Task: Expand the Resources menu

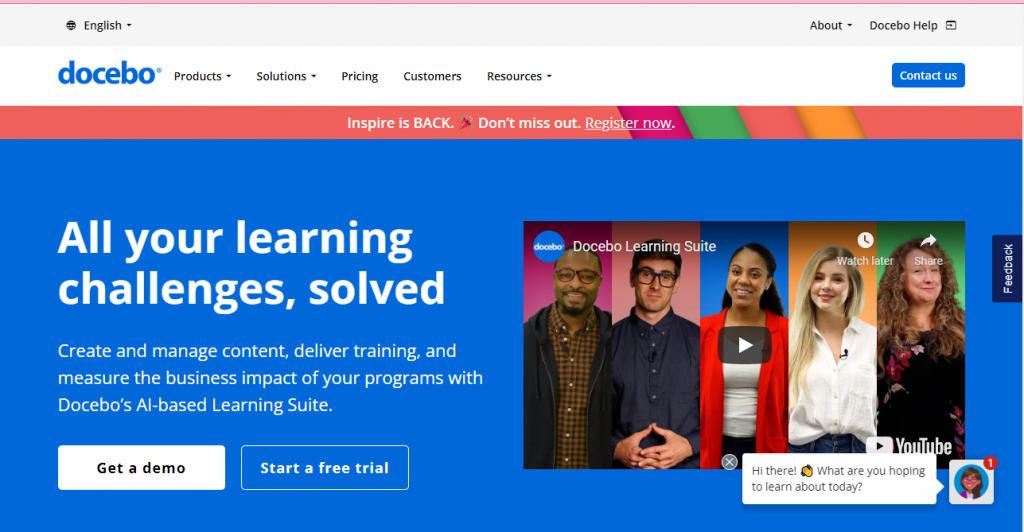Action: pos(519,76)
